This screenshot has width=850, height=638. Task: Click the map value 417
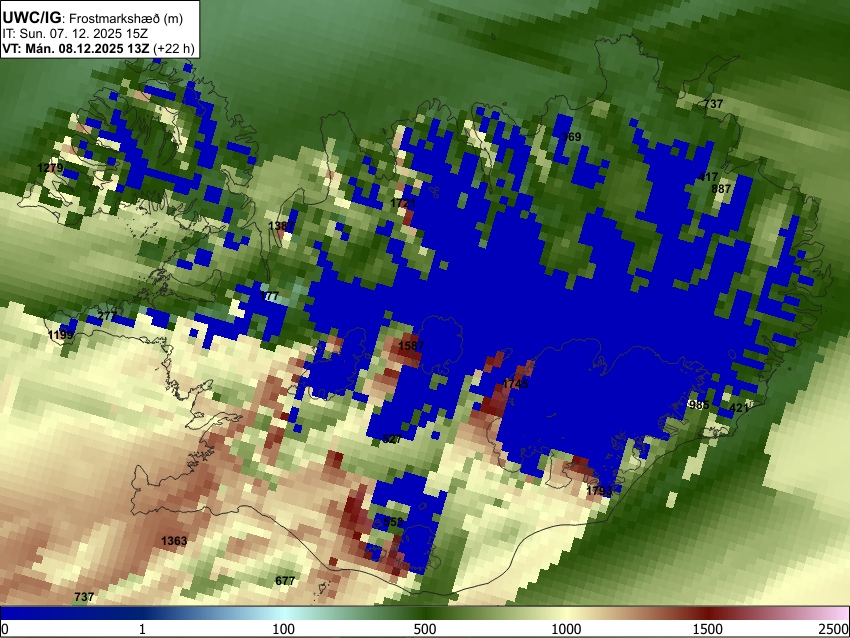pyautogui.click(x=708, y=177)
